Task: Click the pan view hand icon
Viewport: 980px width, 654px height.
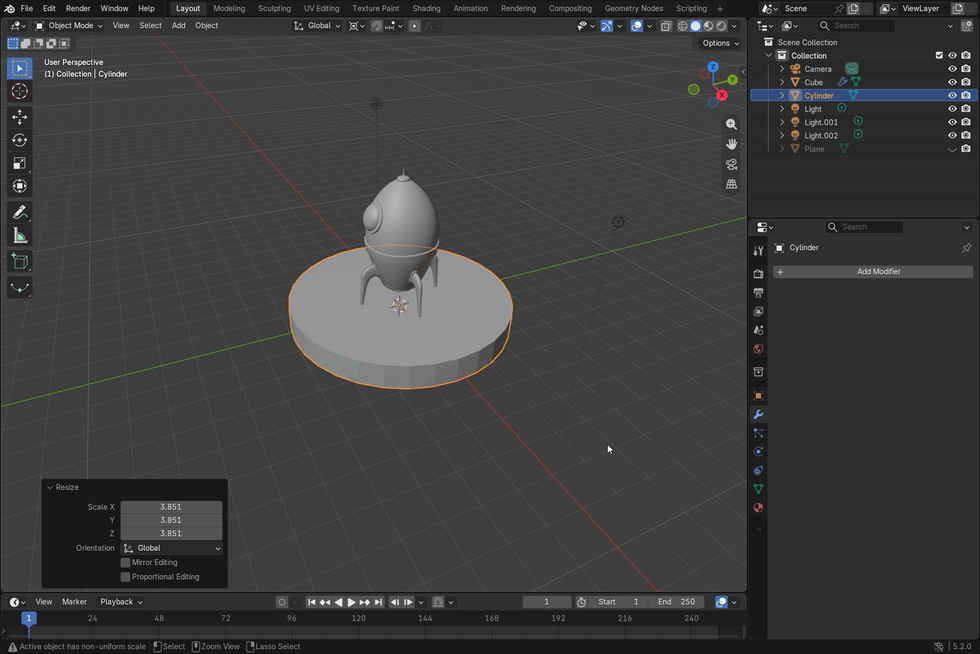Action: (x=731, y=144)
